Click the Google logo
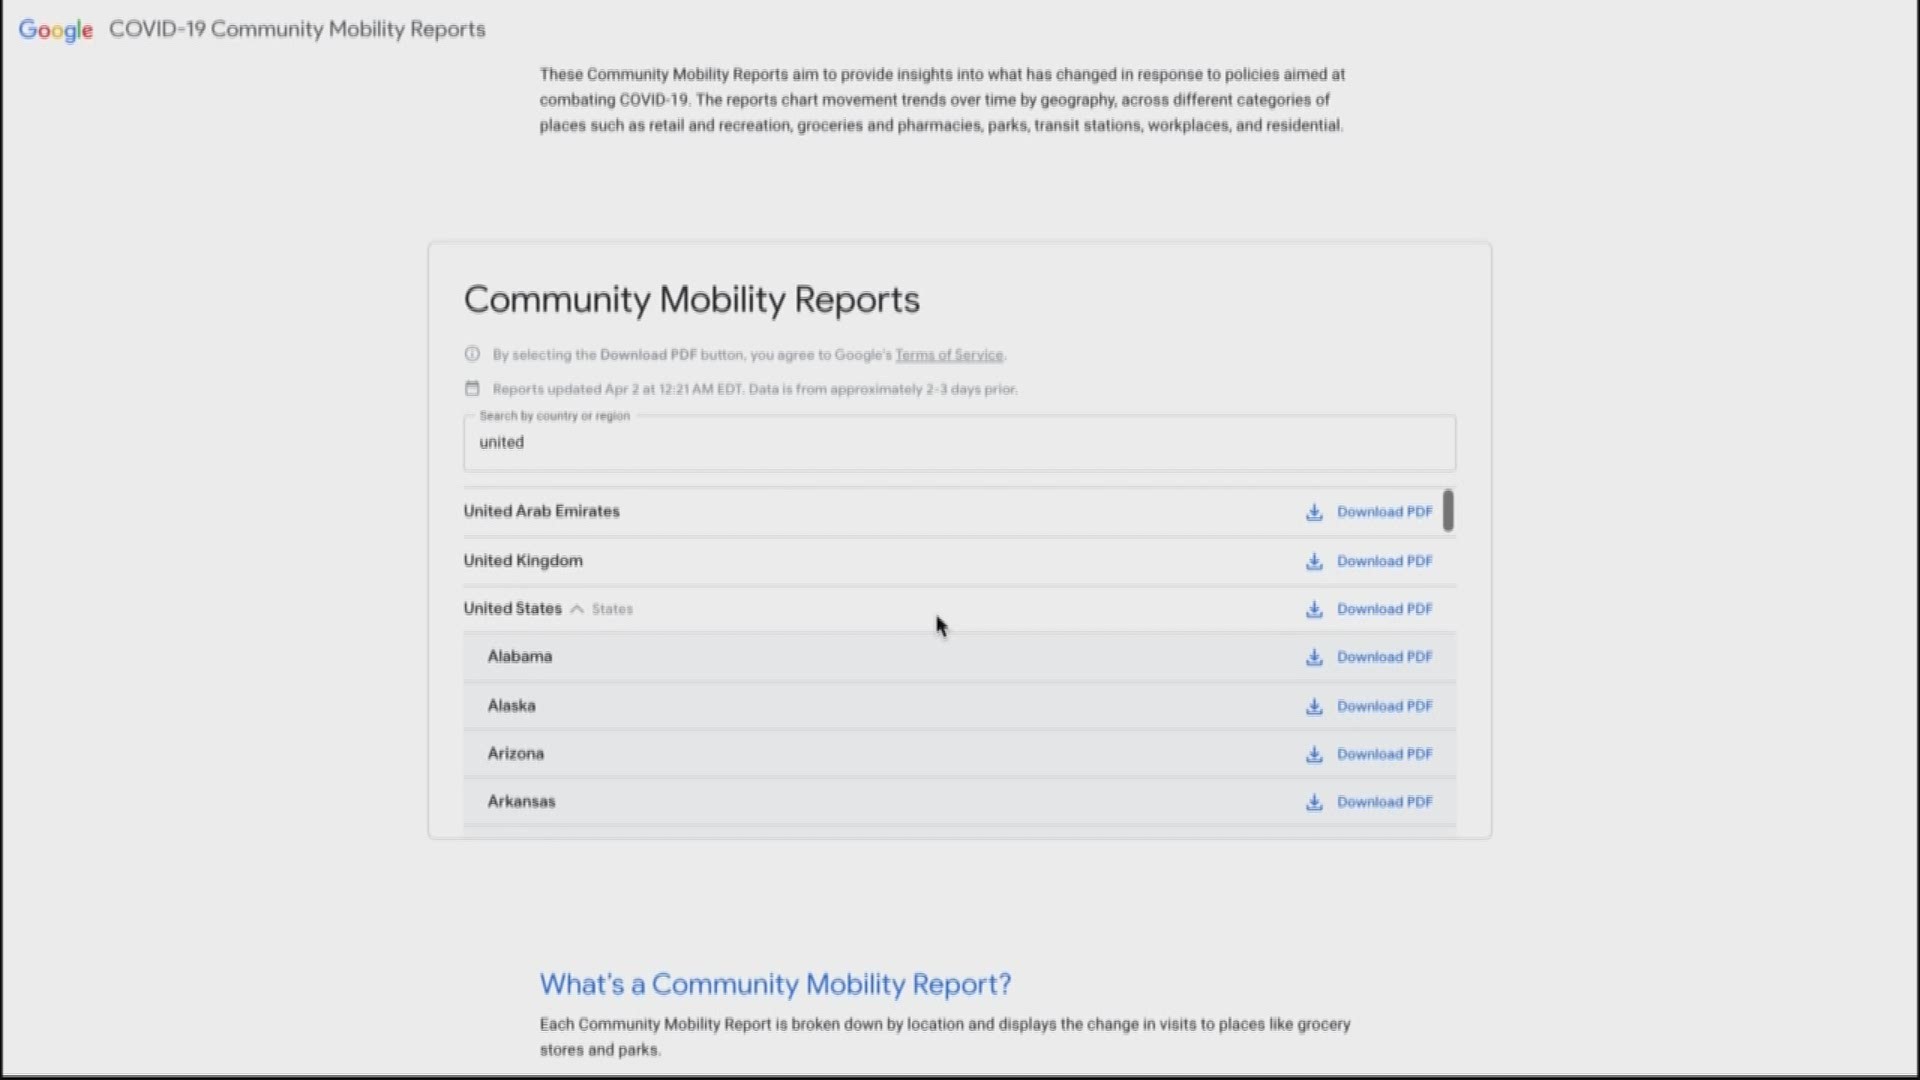Image resolution: width=1920 pixels, height=1080 pixels. pos(56,30)
